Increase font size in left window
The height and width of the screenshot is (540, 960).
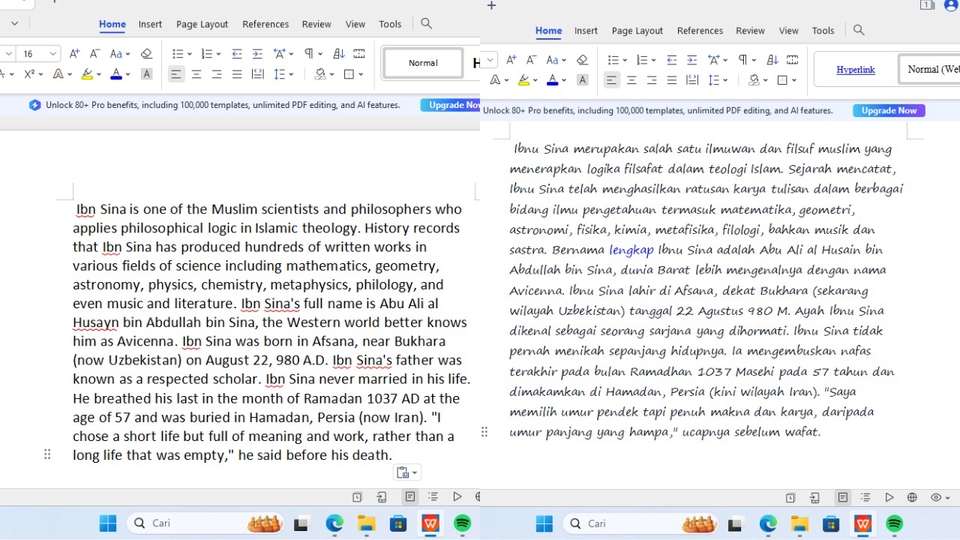click(x=74, y=54)
